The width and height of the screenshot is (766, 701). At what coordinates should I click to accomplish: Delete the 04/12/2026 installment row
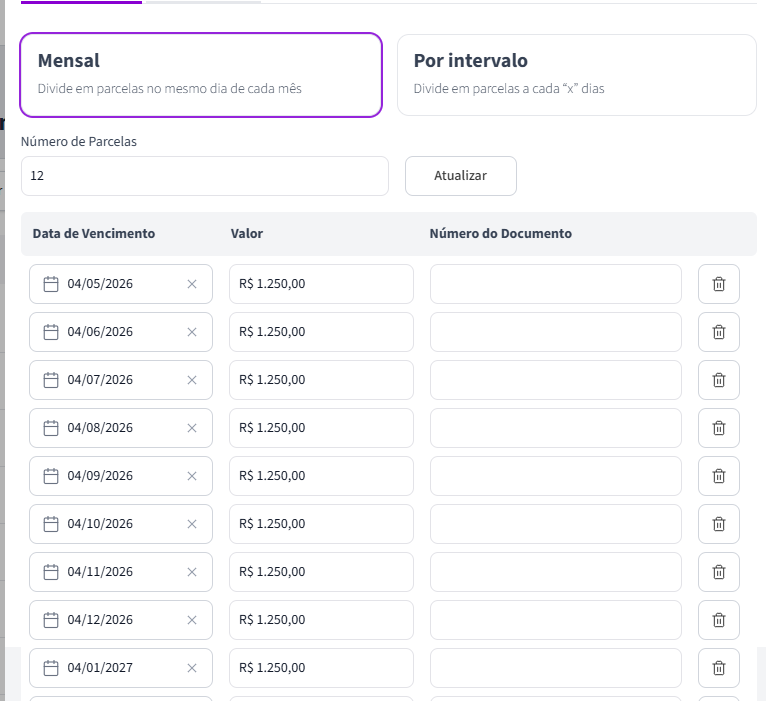(719, 620)
